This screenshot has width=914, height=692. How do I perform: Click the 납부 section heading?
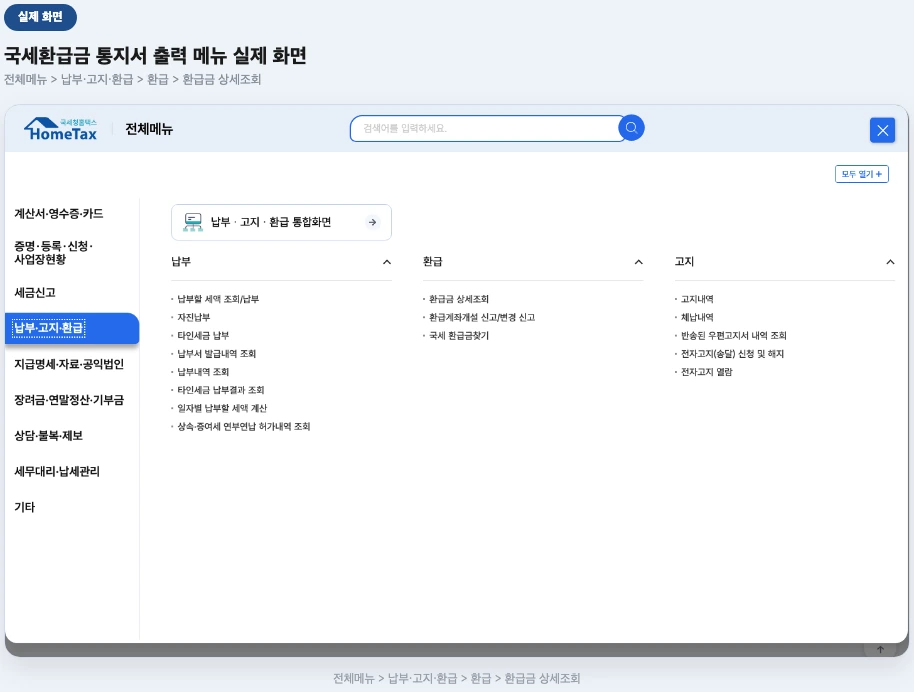click(x=181, y=262)
